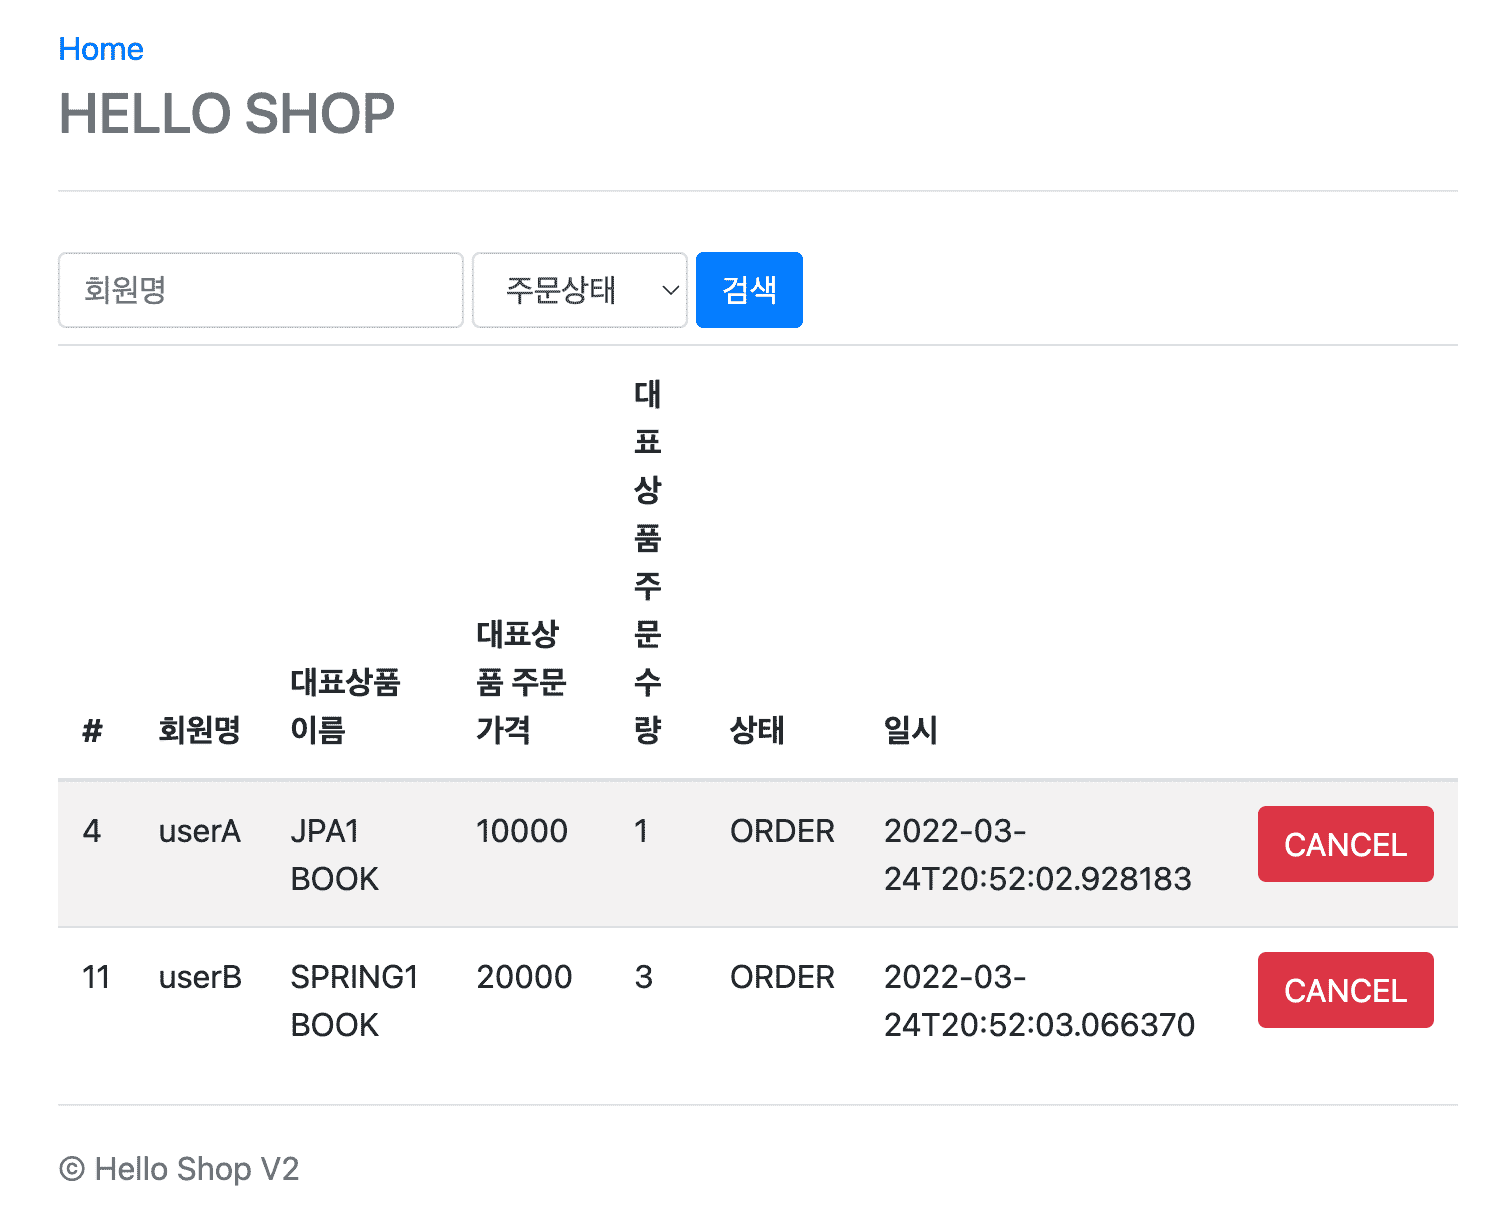Click the 20000 price cell

coord(524,977)
